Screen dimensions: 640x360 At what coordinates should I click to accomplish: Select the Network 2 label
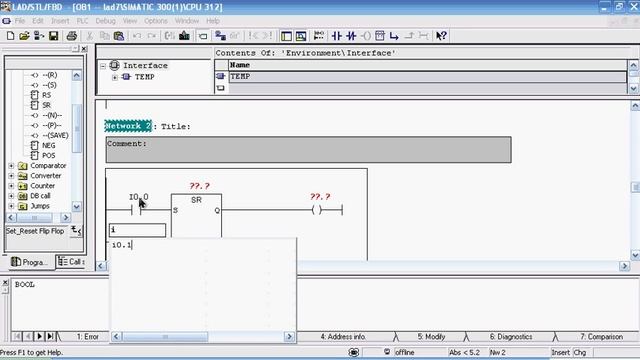point(128,126)
